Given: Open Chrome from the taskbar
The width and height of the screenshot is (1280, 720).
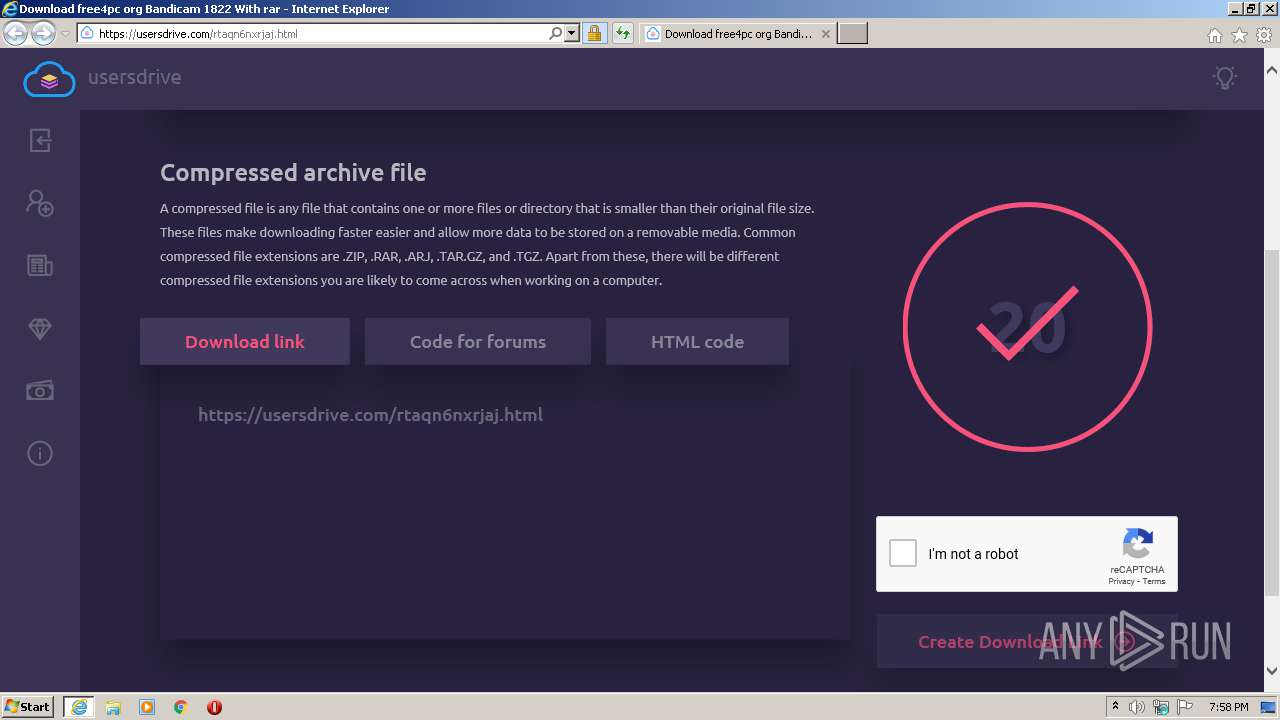Looking at the screenshot, I should (x=181, y=707).
